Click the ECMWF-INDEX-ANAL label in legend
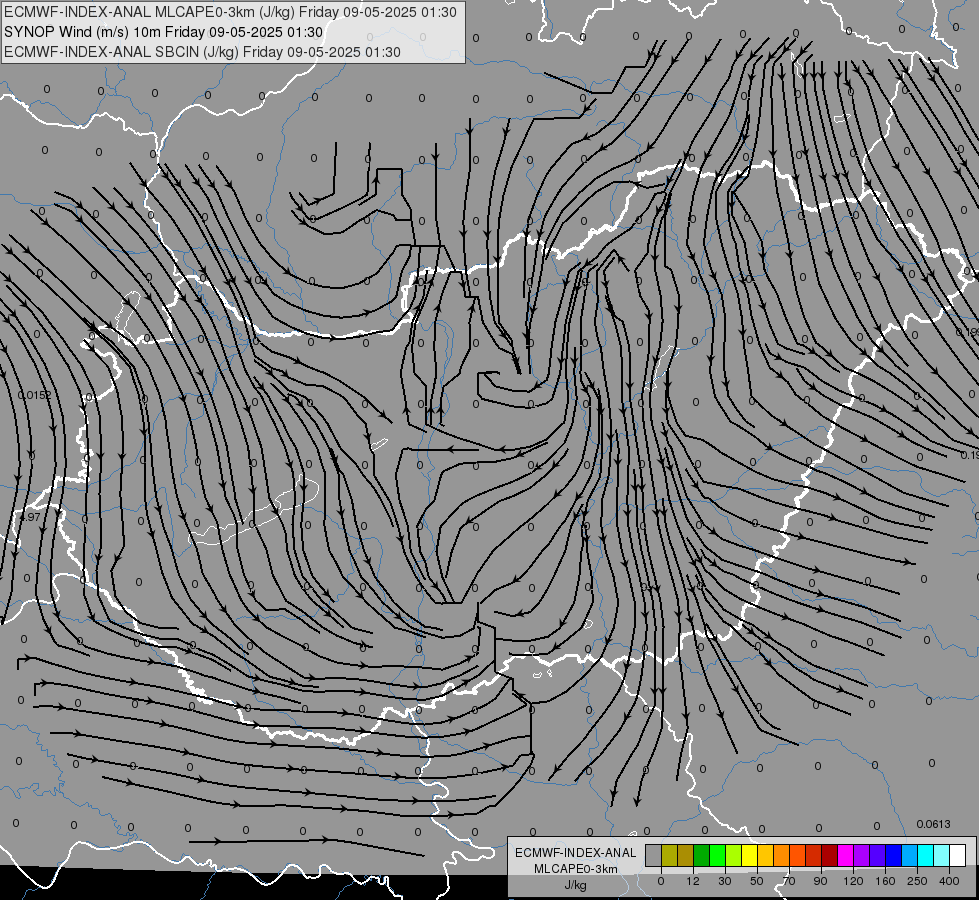This screenshot has width=979, height=900. tap(576, 853)
